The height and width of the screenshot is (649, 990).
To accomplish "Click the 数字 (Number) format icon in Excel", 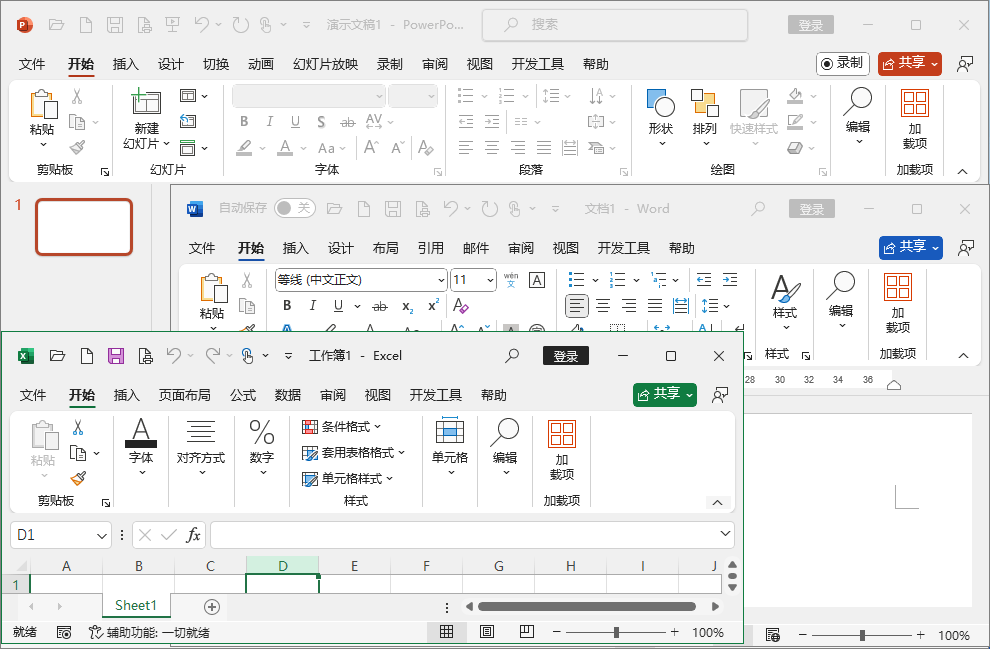I will (261, 448).
